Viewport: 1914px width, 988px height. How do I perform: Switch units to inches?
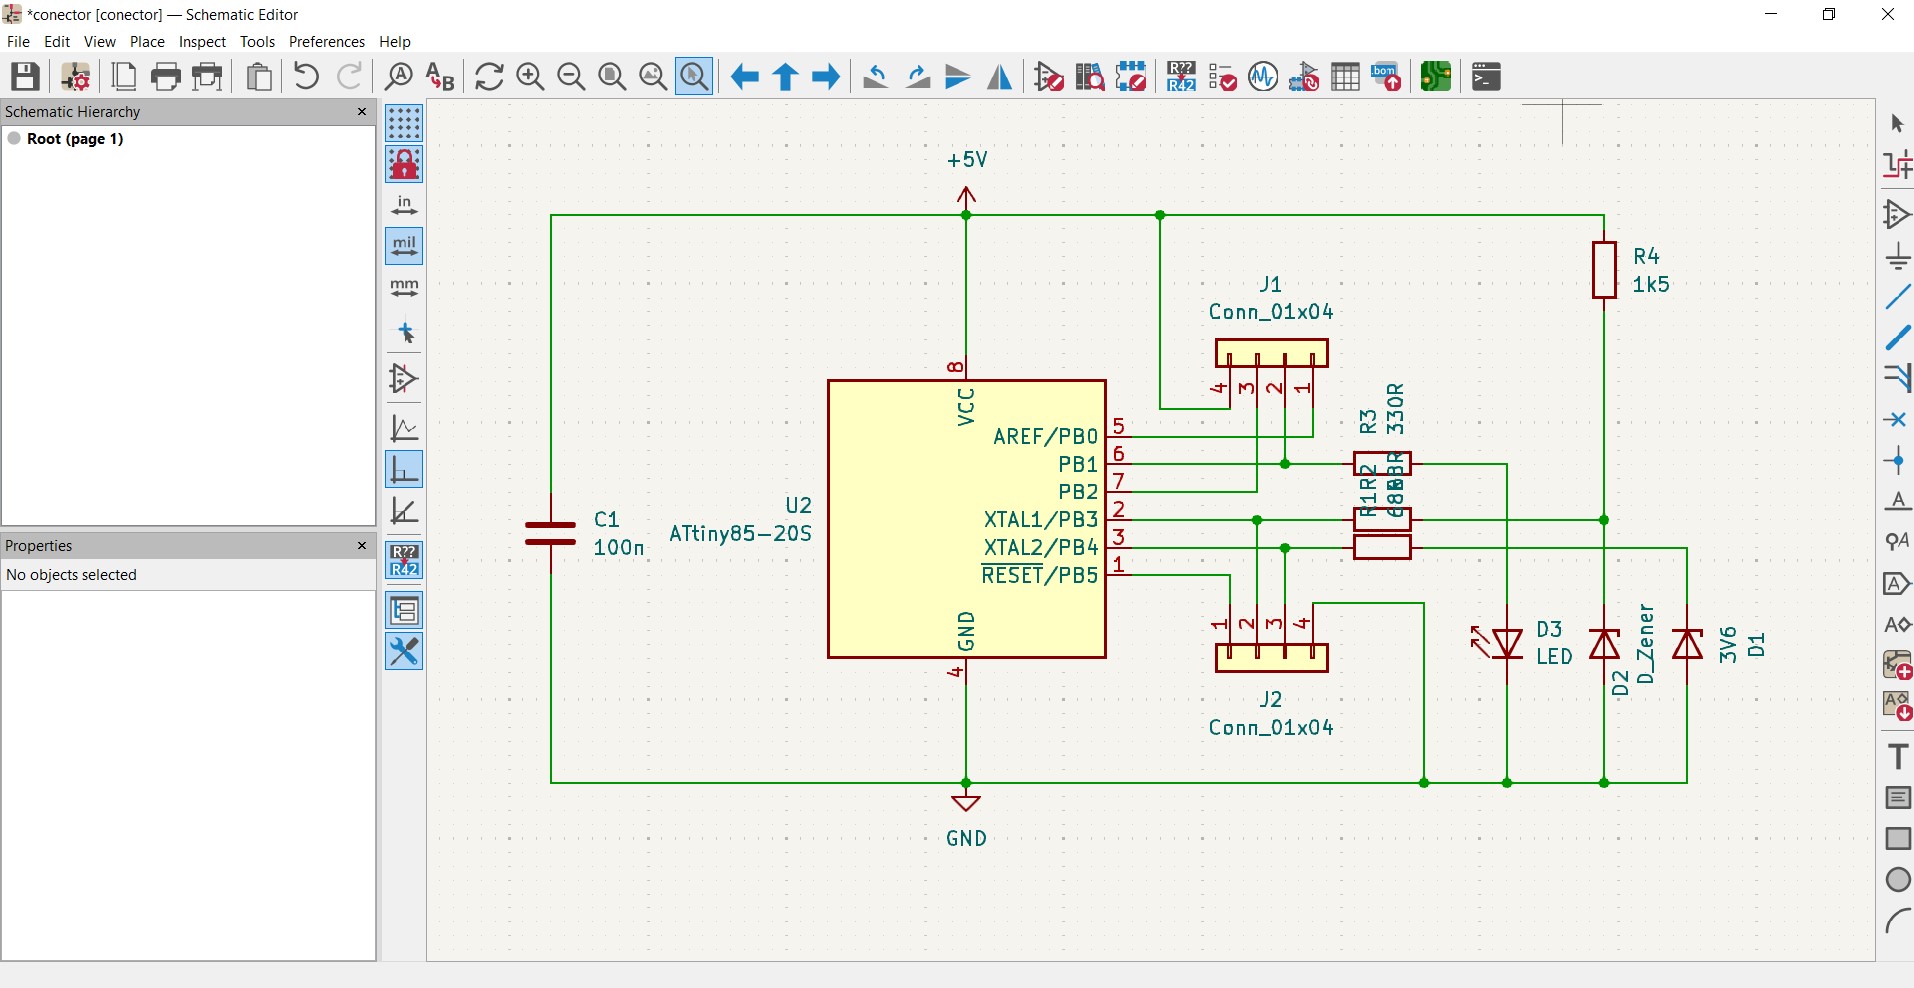404,206
